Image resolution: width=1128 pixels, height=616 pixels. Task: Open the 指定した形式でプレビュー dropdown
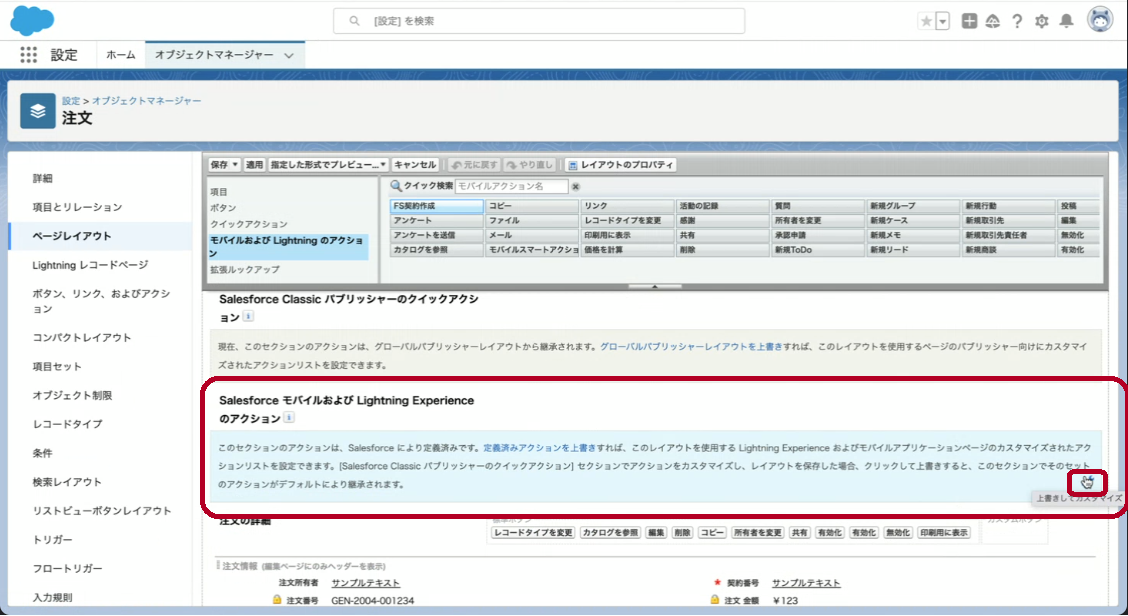tap(328, 165)
